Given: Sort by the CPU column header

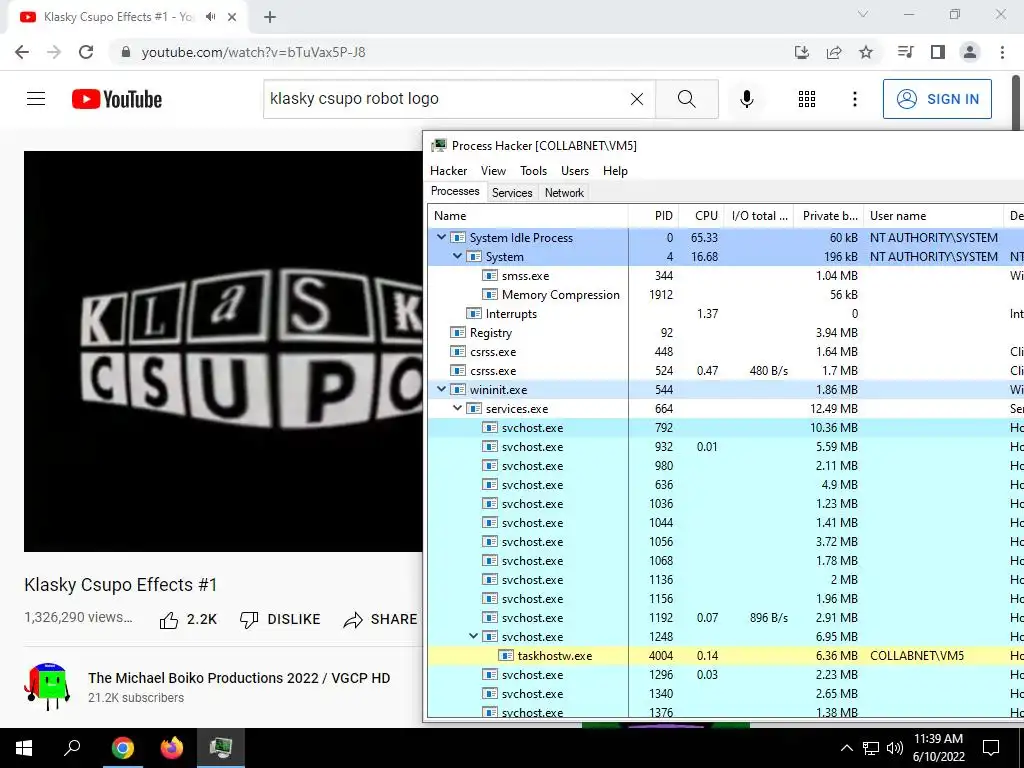Looking at the screenshot, I should pyautogui.click(x=701, y=216).
